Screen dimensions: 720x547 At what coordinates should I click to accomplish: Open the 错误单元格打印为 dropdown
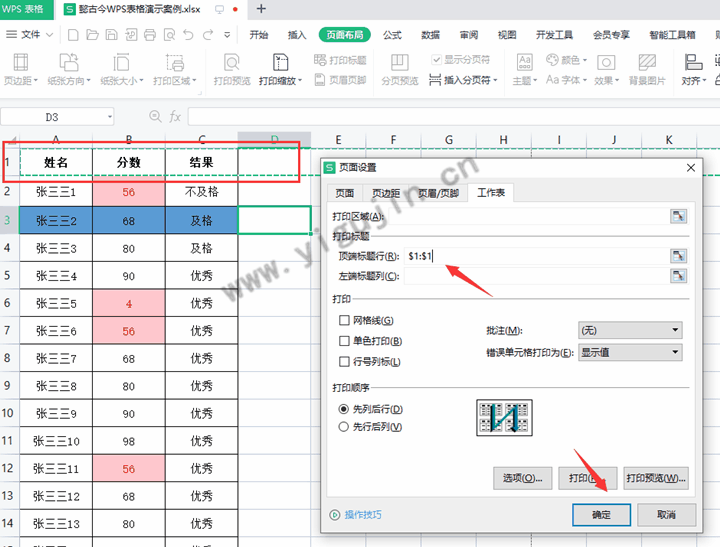(x=630, y=352)
